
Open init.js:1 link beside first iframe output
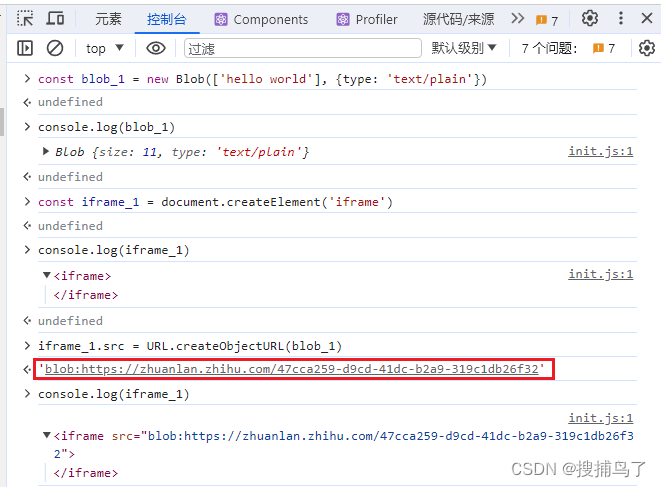point(601,274)
